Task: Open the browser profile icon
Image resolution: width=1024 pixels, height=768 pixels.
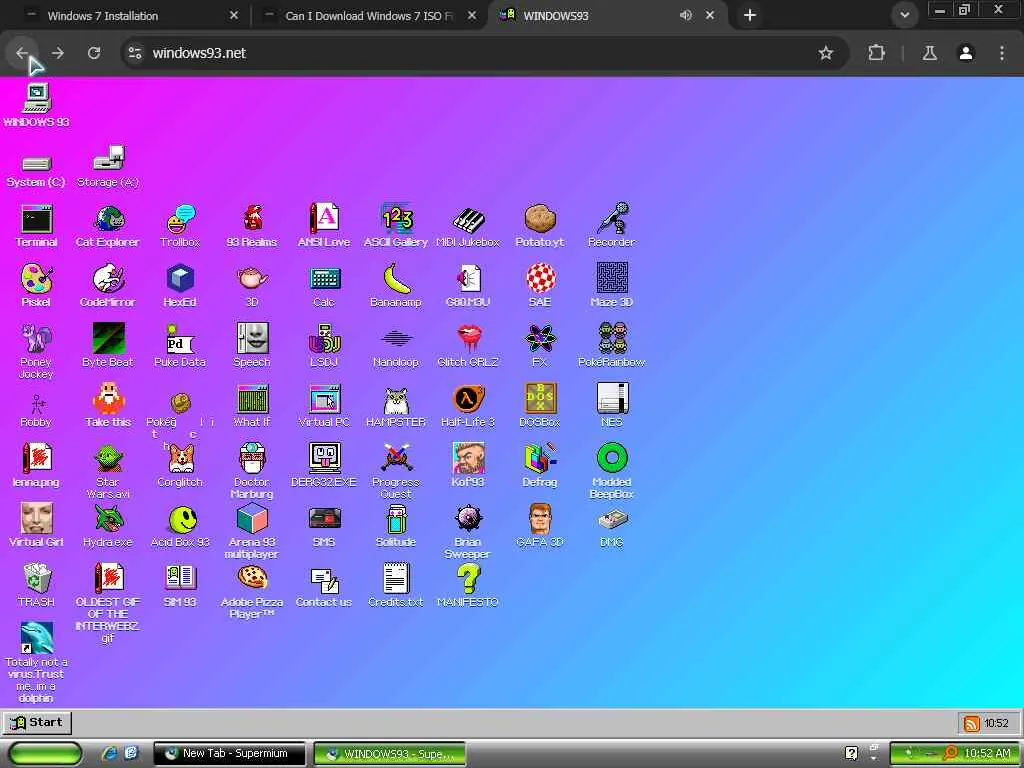Action: 966,53
